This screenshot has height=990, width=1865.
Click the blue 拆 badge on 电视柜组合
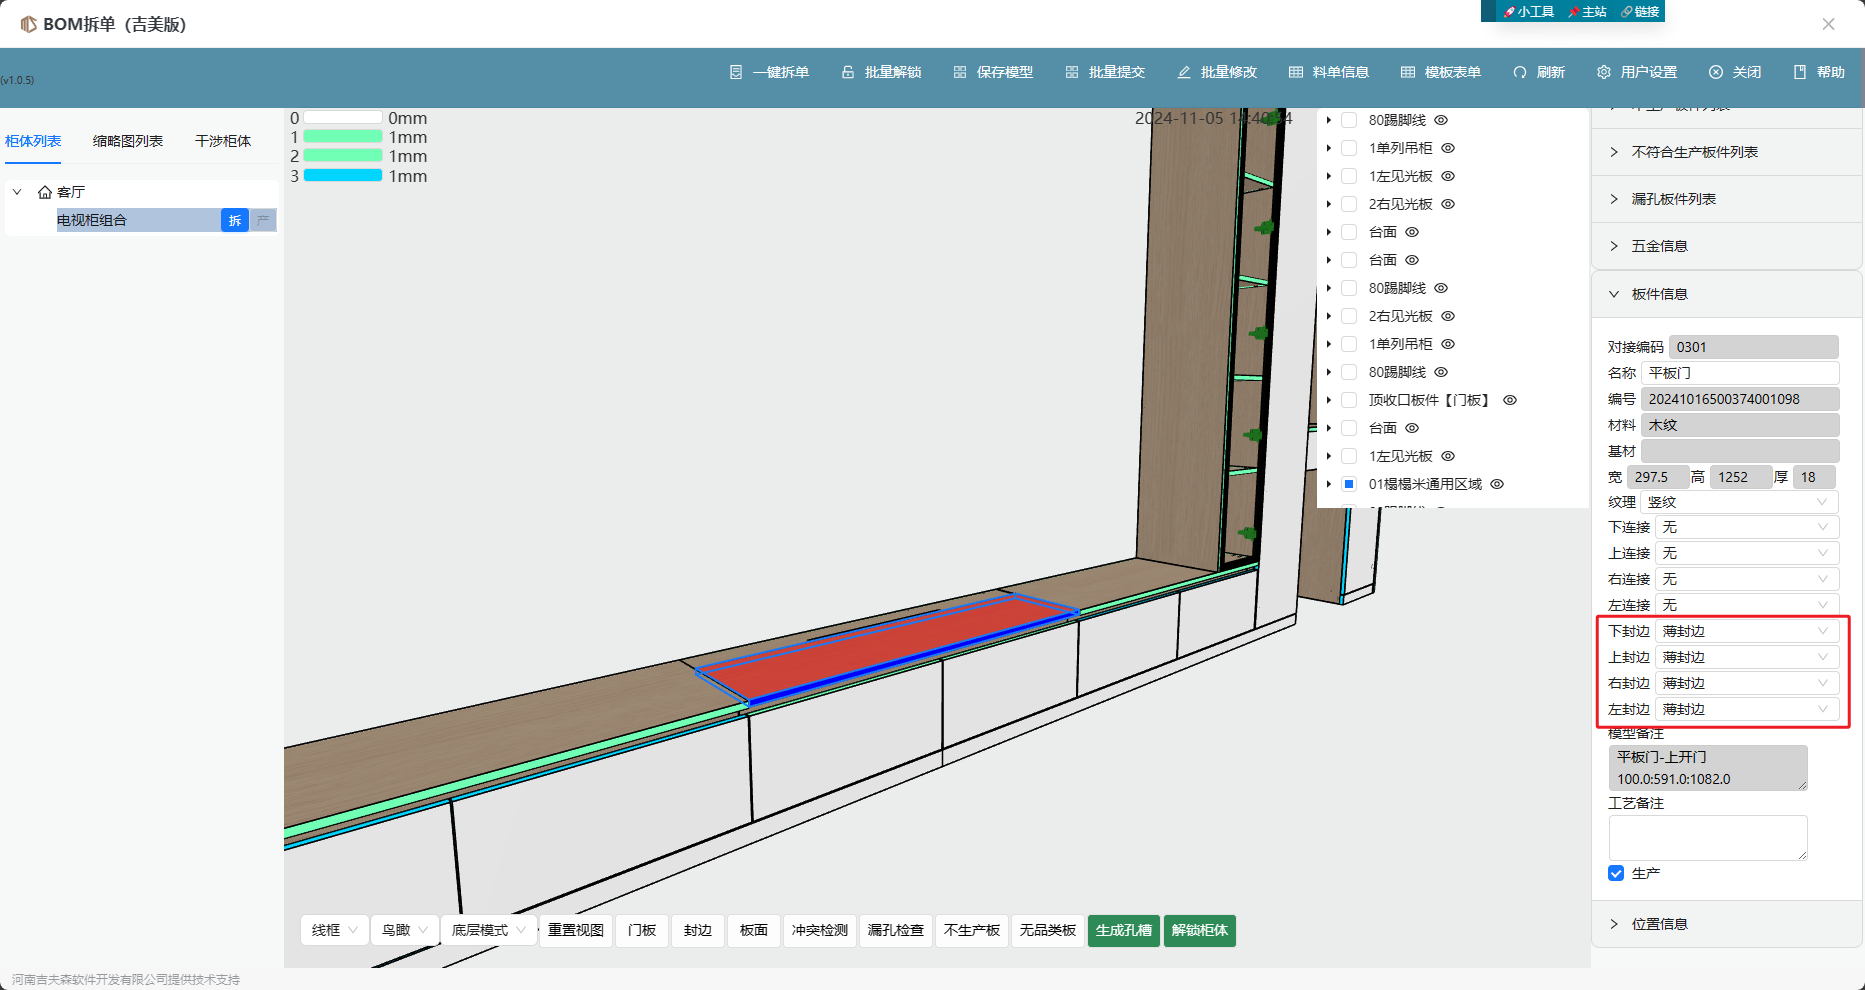tap(235, 220)
